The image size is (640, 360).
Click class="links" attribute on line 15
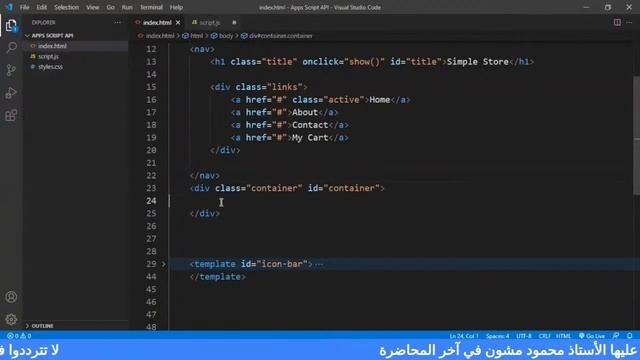point(269,87)
